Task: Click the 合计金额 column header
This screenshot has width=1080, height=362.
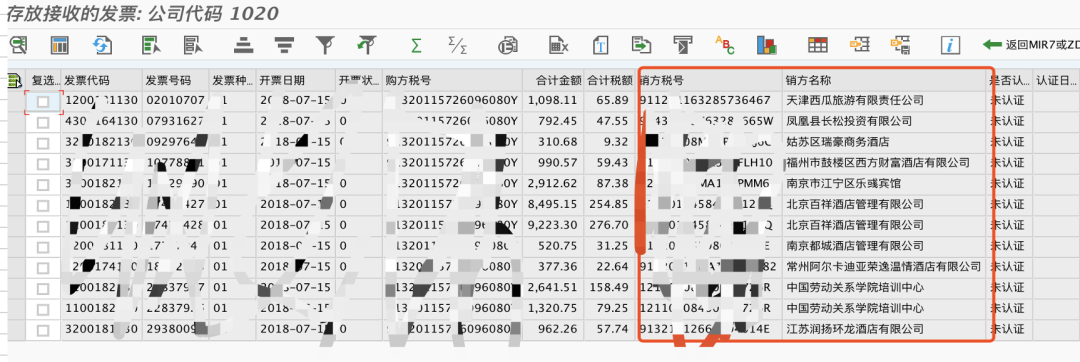Action: click(x=553, y=80)
